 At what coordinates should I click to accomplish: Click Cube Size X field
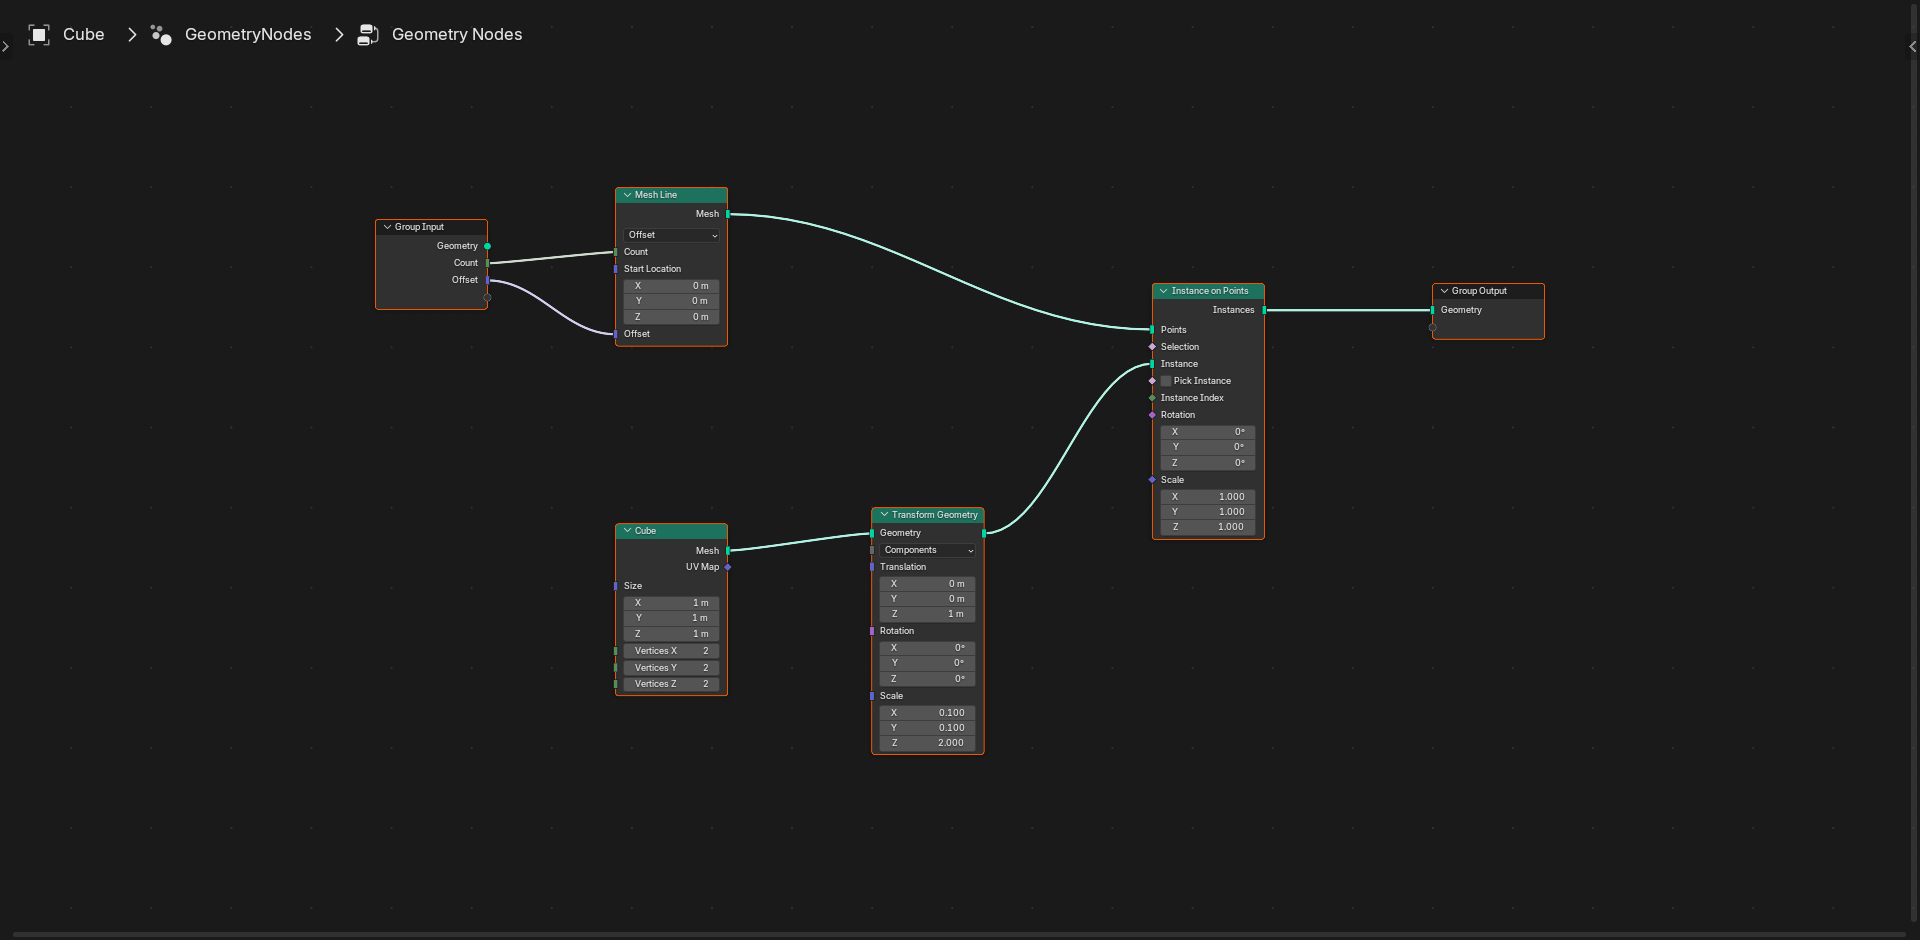pyautogui.click(x=671, y=603)
